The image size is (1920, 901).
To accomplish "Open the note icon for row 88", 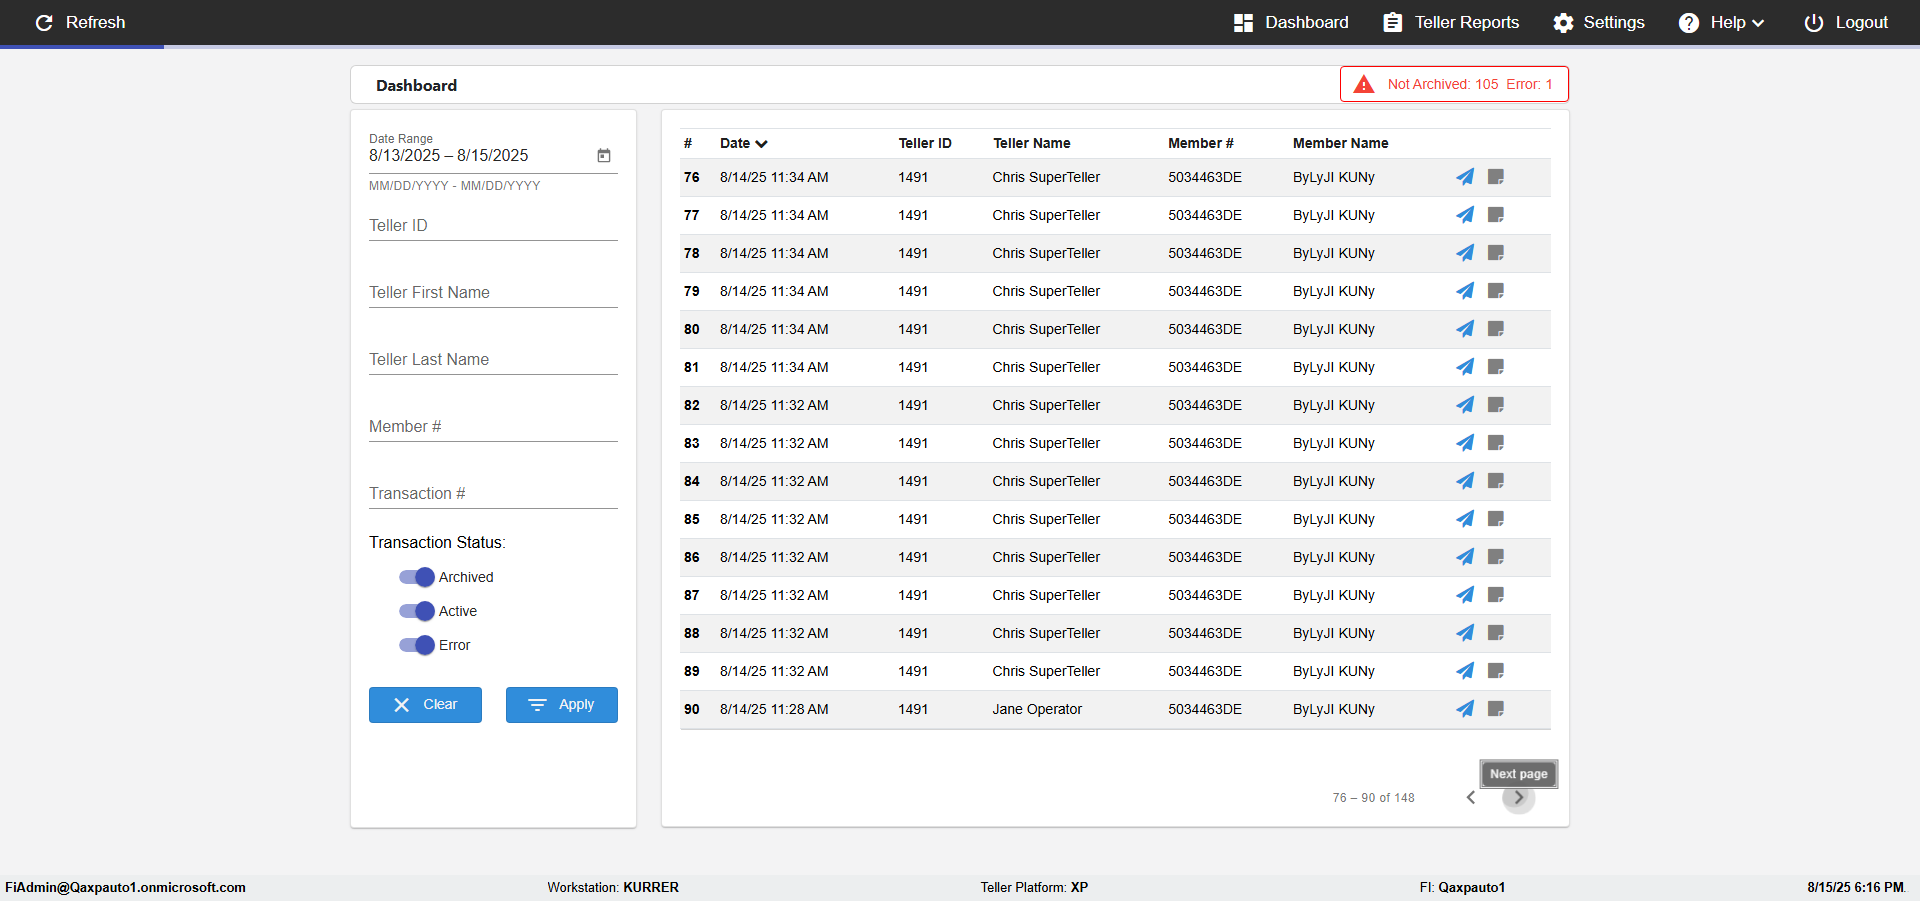I will (x=1496, y=633).
